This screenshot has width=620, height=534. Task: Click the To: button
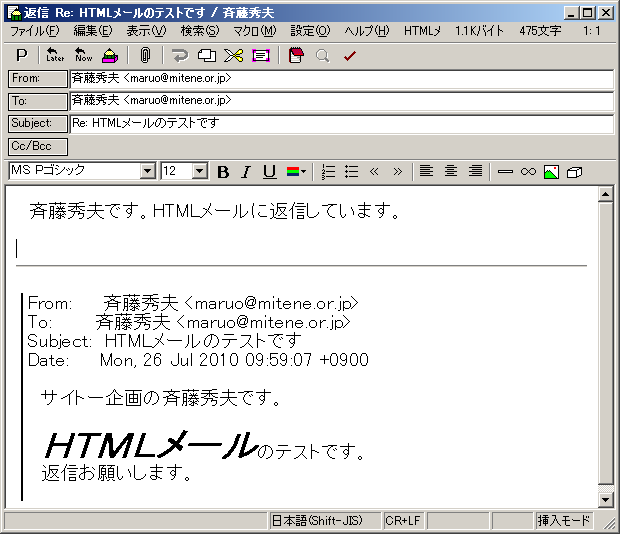[x=38, y=102]
